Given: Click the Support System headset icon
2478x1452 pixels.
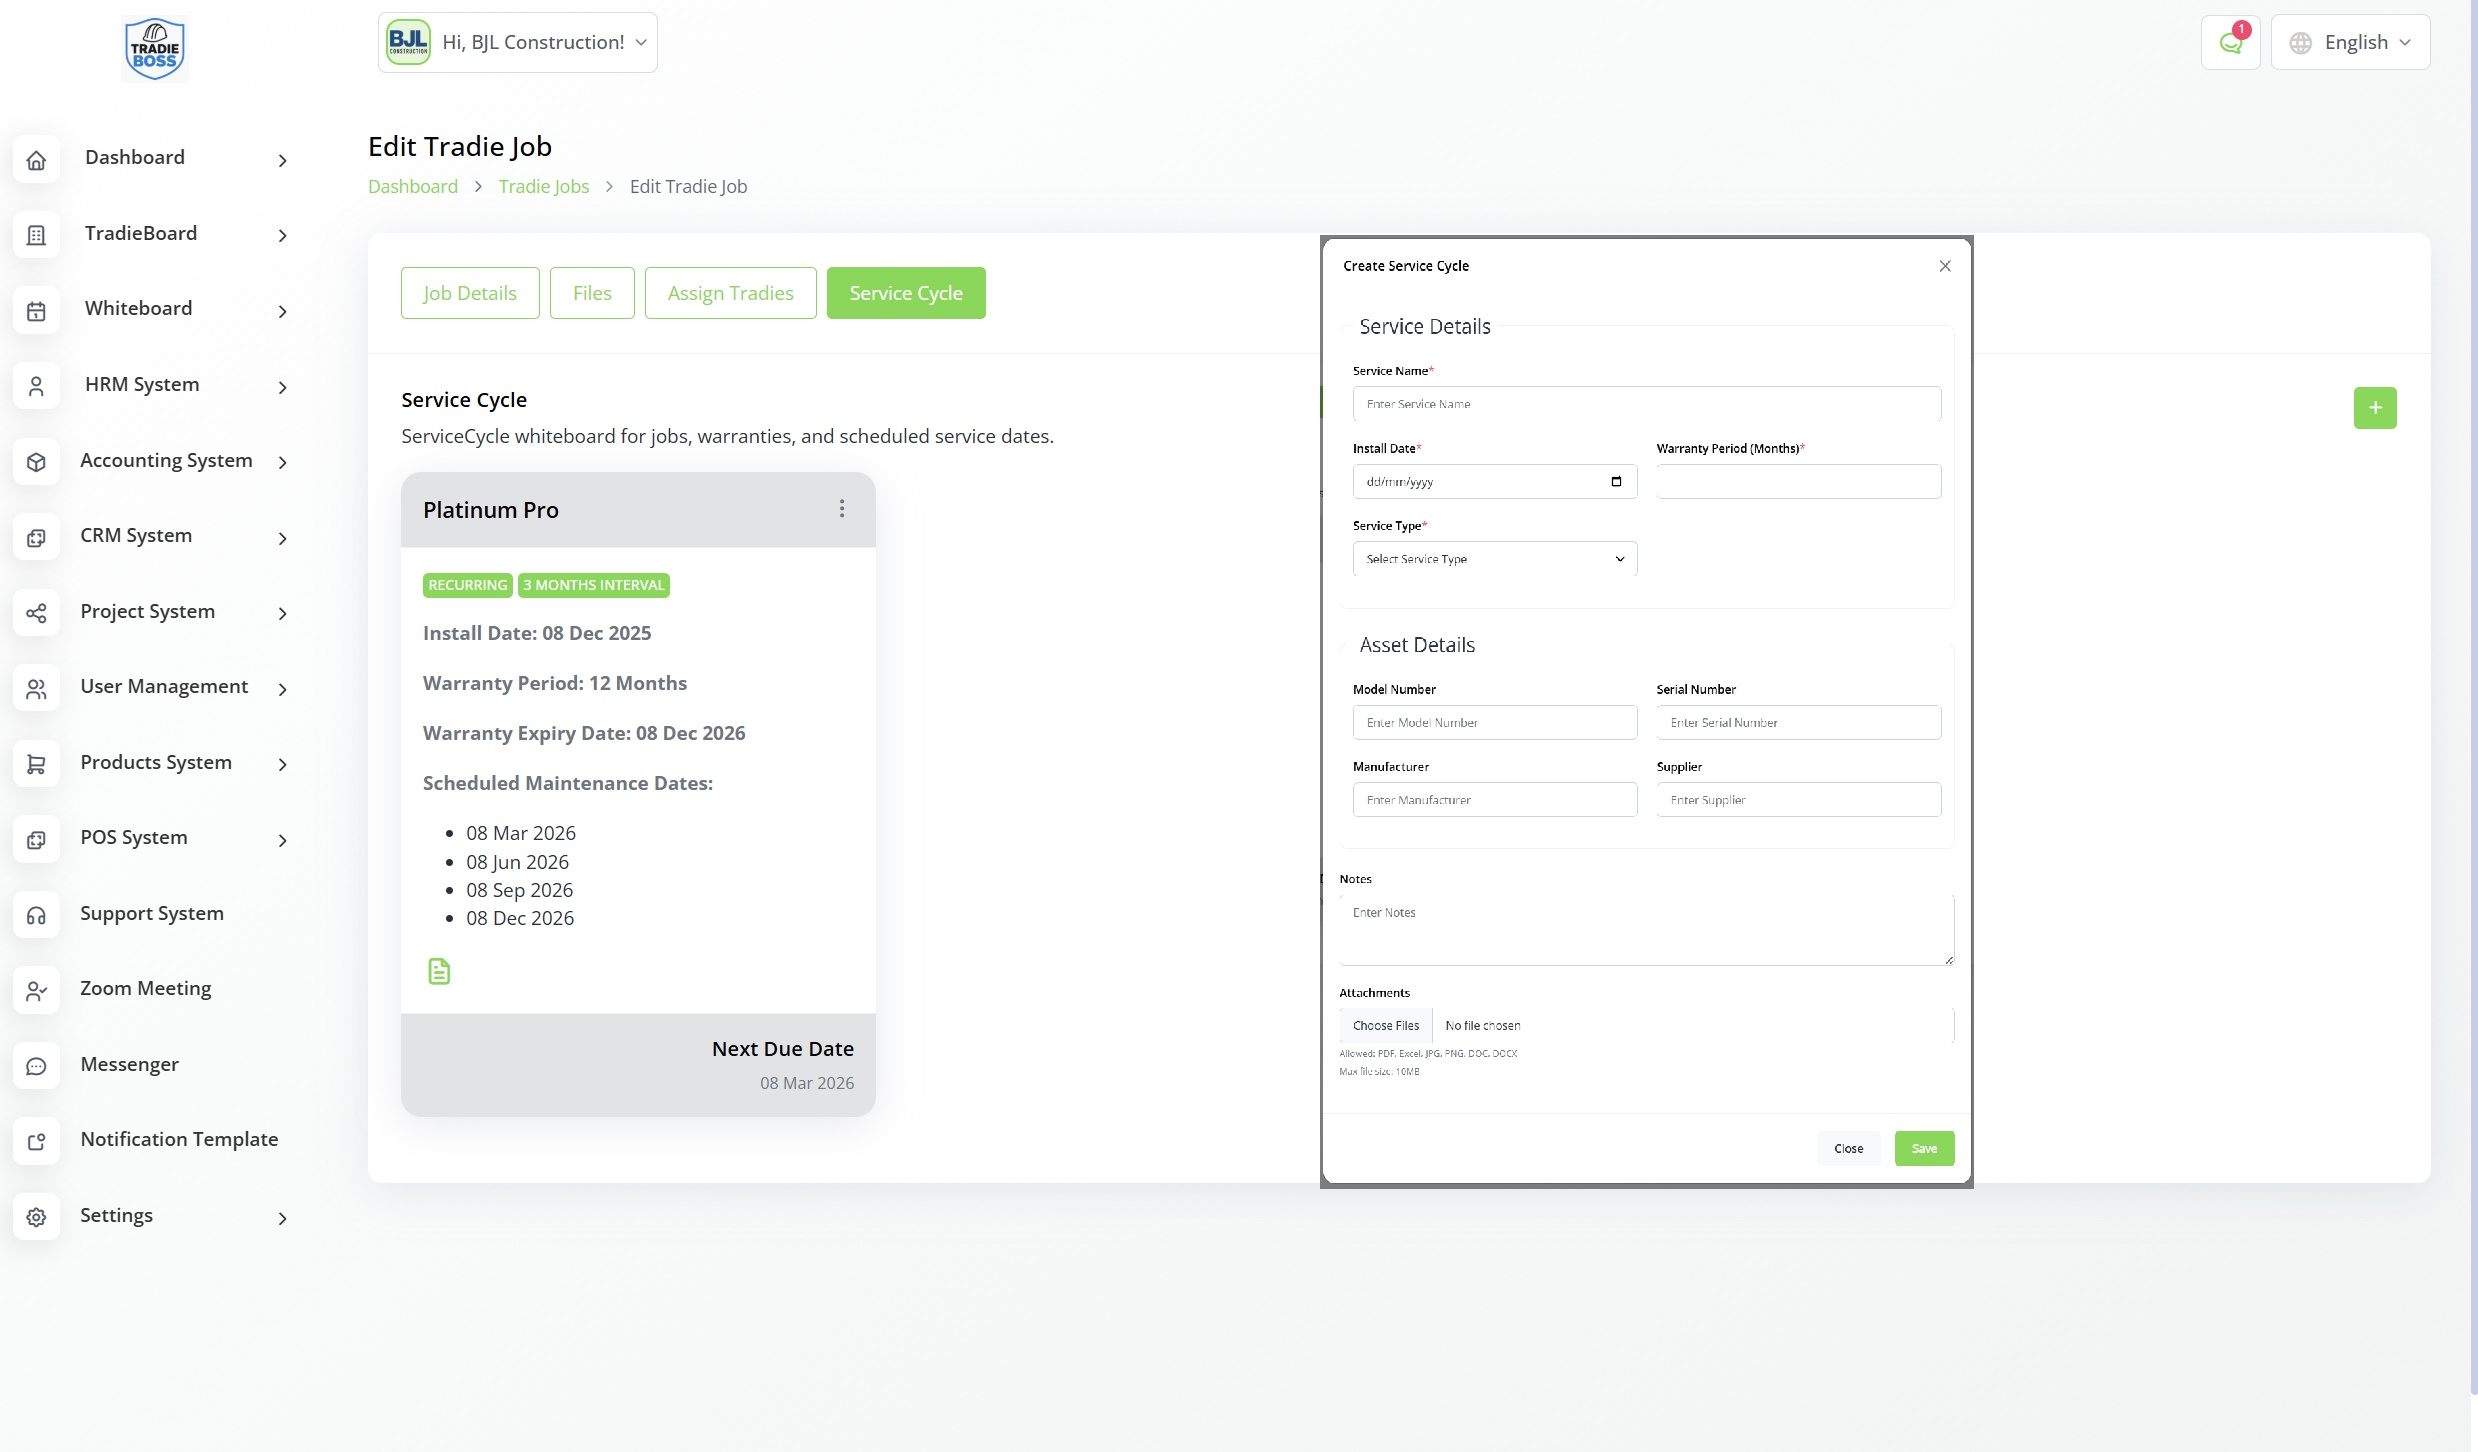Looking at the screenshot, I should pyautogui.click(x=36, y=915).
